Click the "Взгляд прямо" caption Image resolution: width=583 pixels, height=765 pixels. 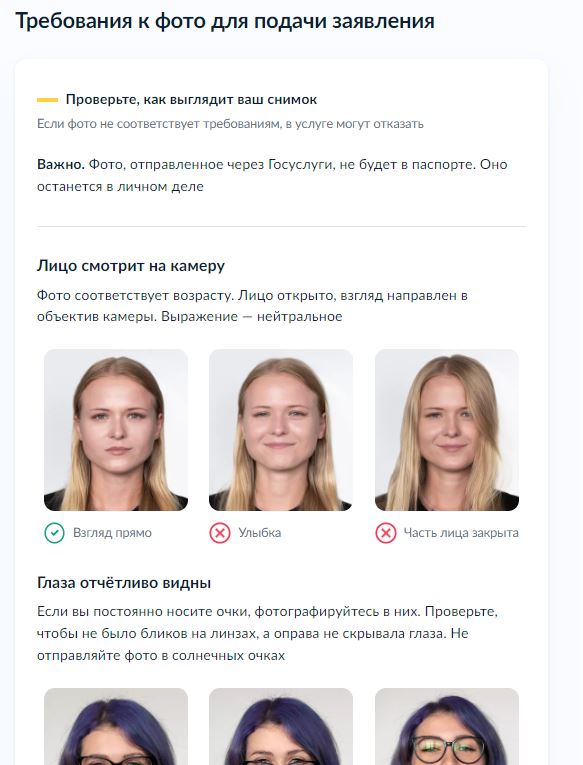pyautogui.click(x=112, y=533)
